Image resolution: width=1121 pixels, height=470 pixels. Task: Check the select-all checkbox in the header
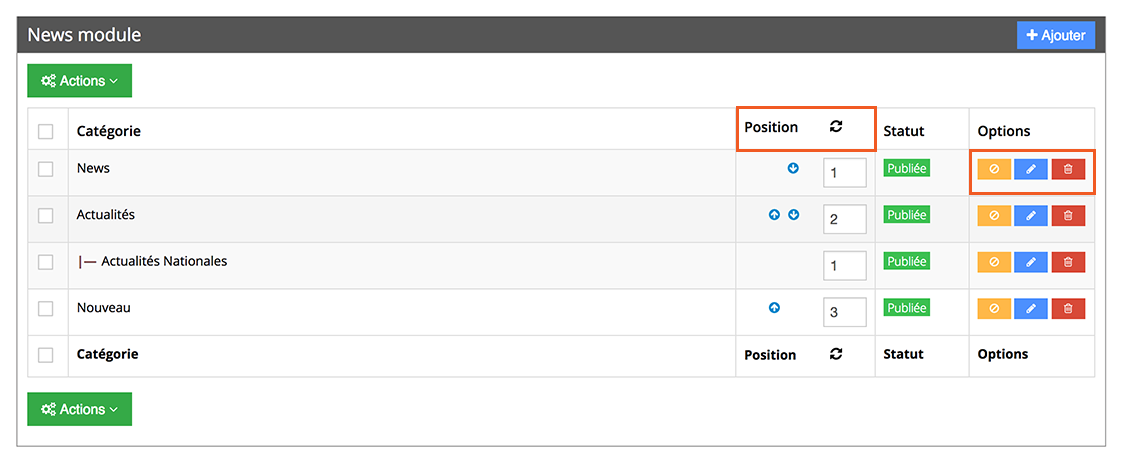coord(46,131)
